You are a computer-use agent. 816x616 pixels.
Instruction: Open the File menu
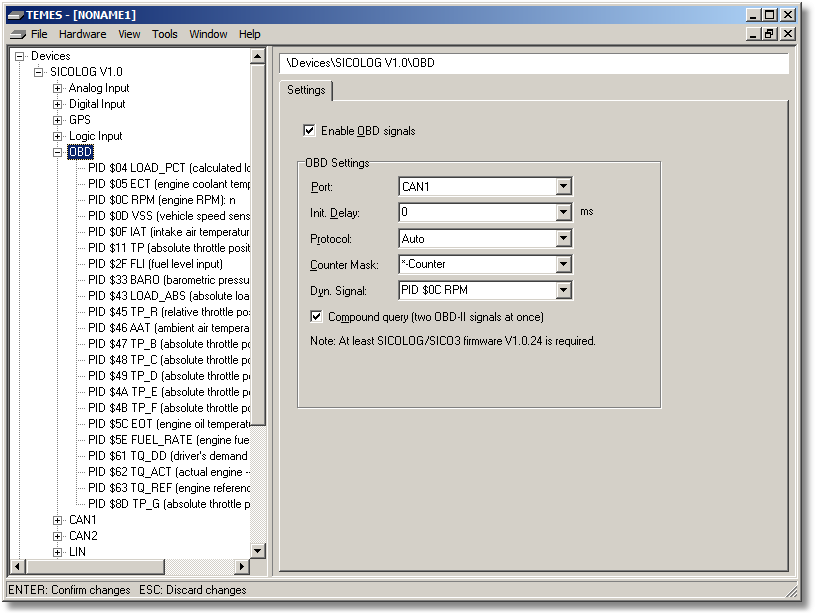click(x=39, y=34)
